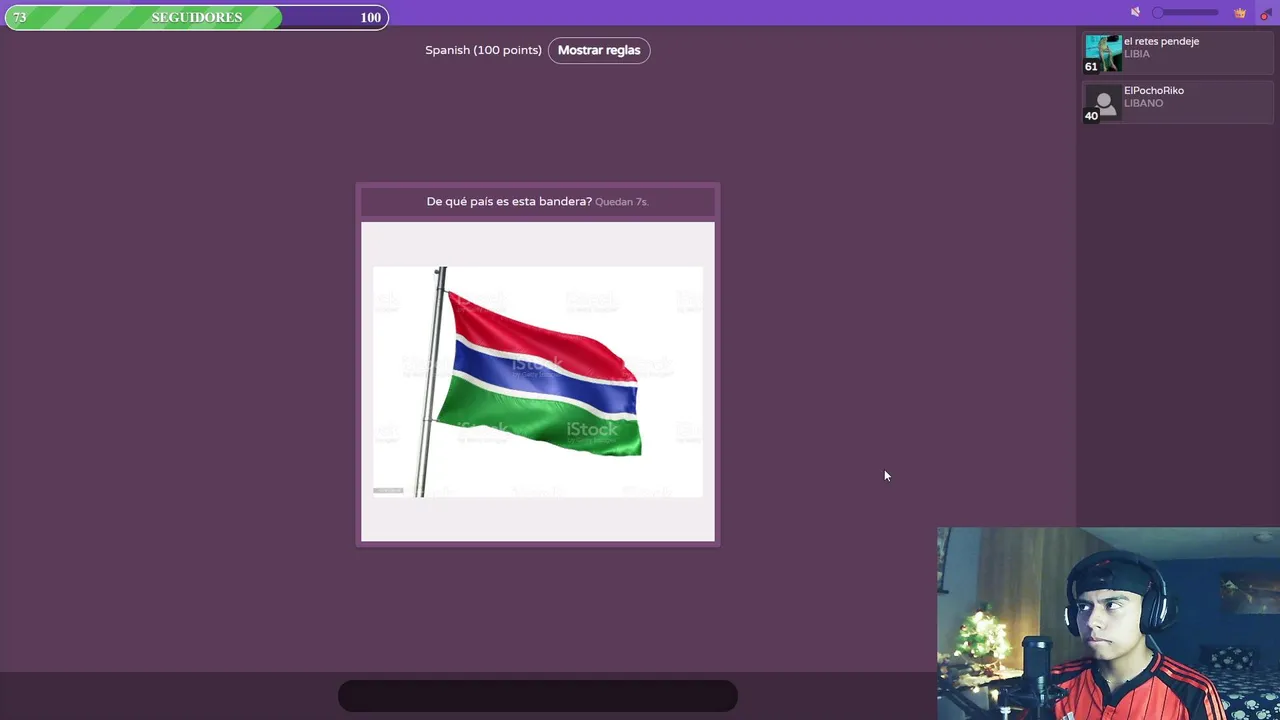Click ElPochoRiko default avatar icon
The image size is (1280, 720).
click(1103, 103)
